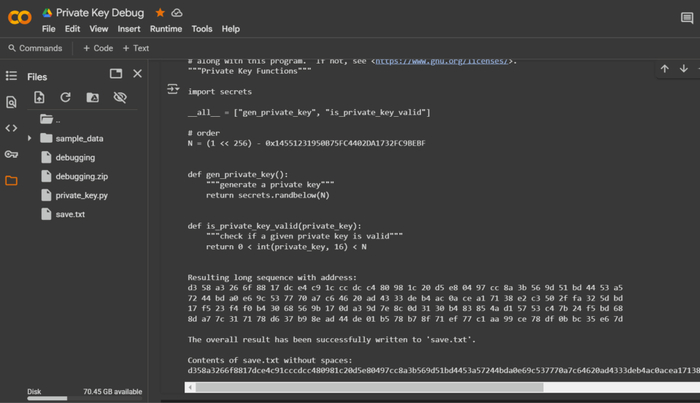Open Files panel in new window
The height and width of the screenshot is (403, 700).
click(116, 74)
